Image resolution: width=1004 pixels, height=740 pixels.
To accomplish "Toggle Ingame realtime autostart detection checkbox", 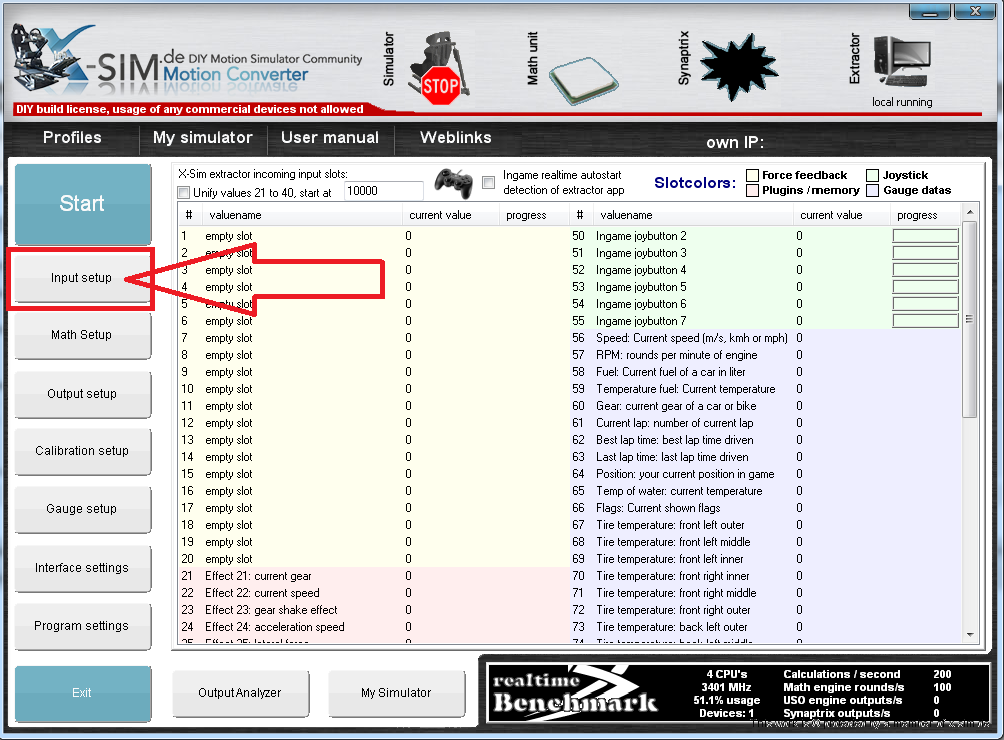I will click(x=488, y=182).
